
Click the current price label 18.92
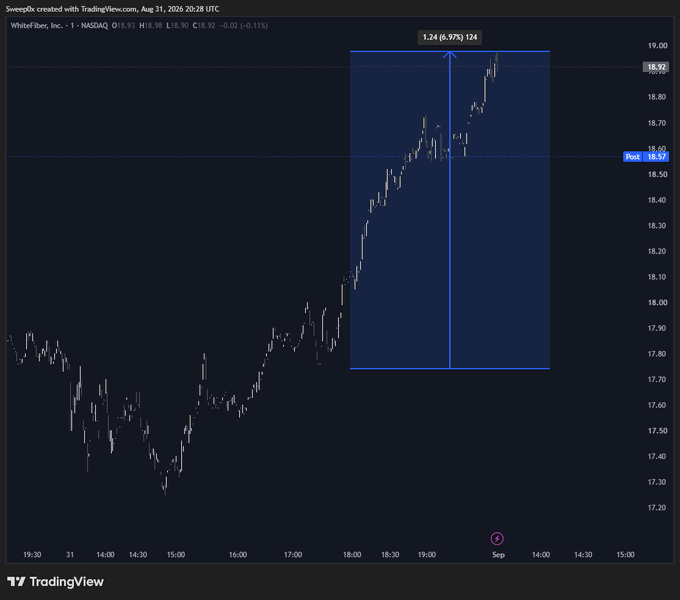click(656, 67)
